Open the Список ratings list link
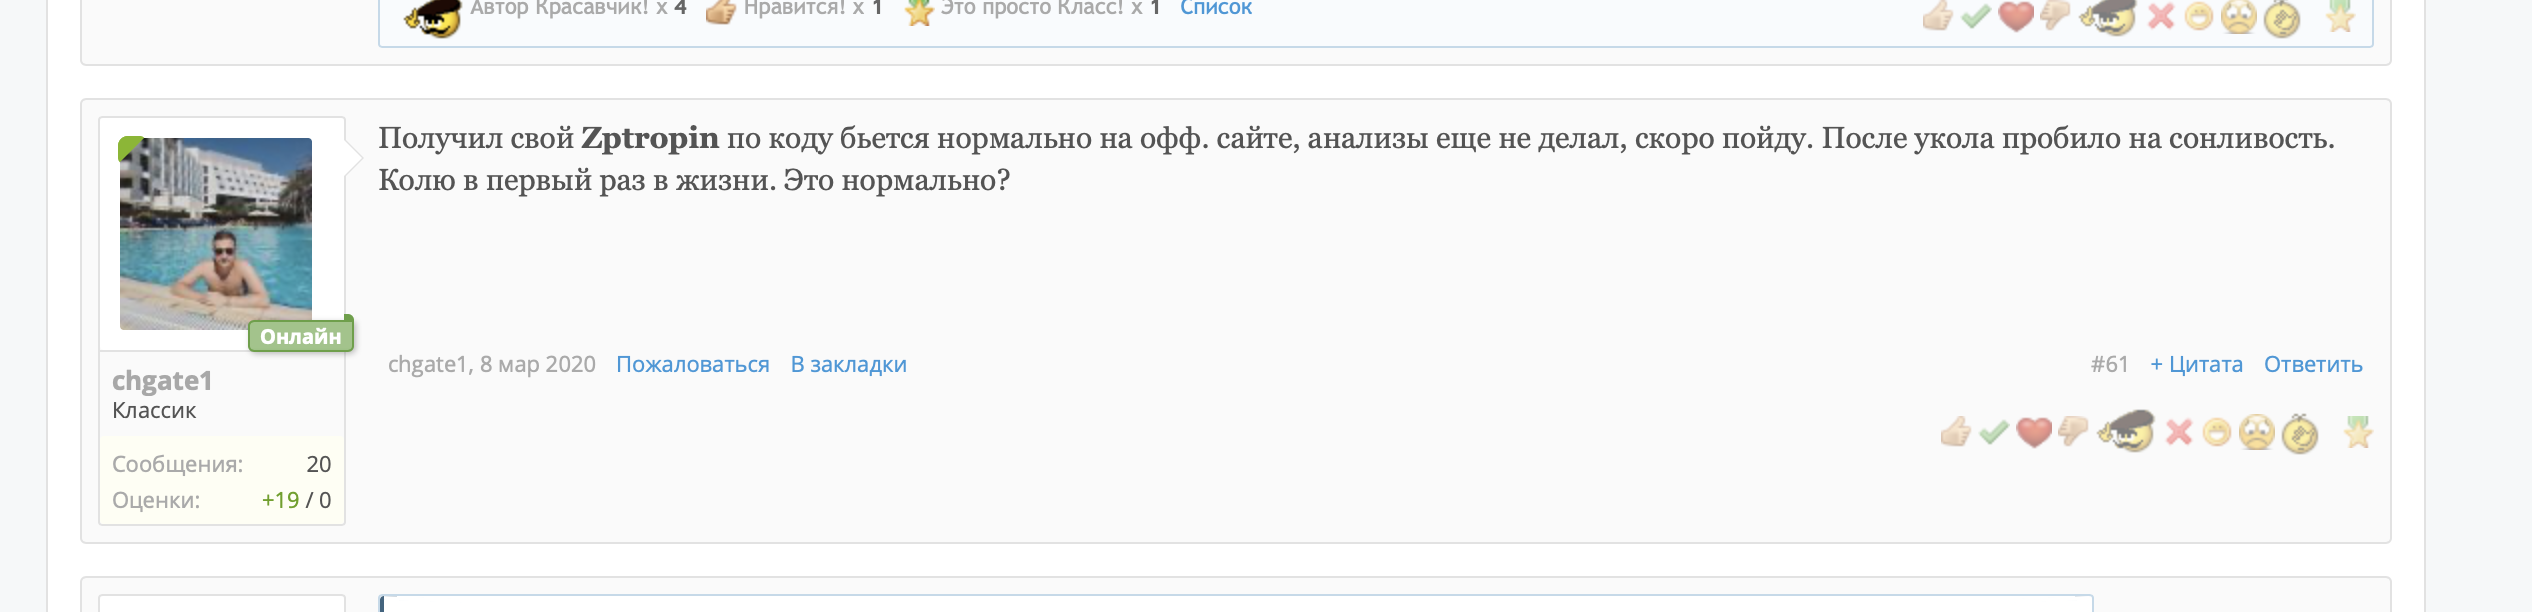Viewport: 2532px width, 612px height. coord(1216,8)
